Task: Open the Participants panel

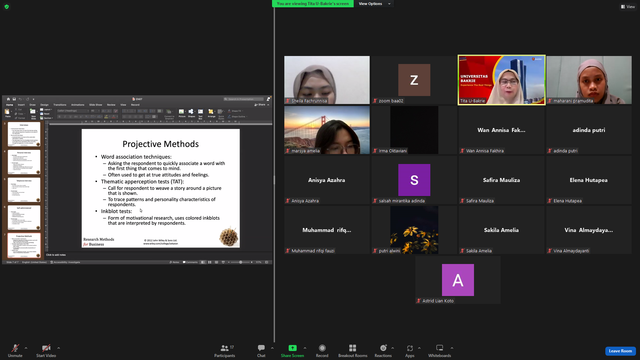Action: pyautogui.click(x=224, y=350)
